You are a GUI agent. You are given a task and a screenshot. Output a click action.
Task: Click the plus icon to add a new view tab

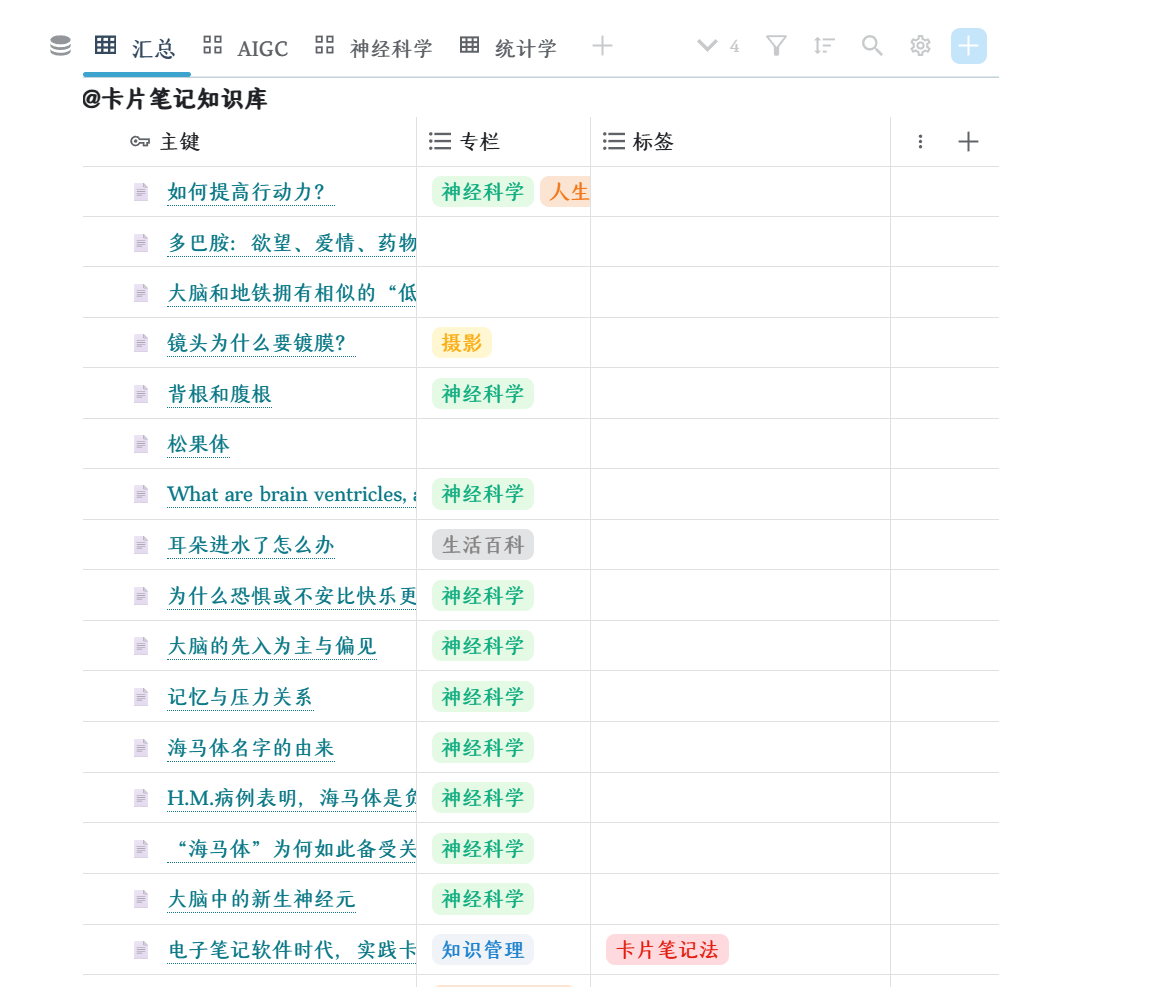[602, 45]
